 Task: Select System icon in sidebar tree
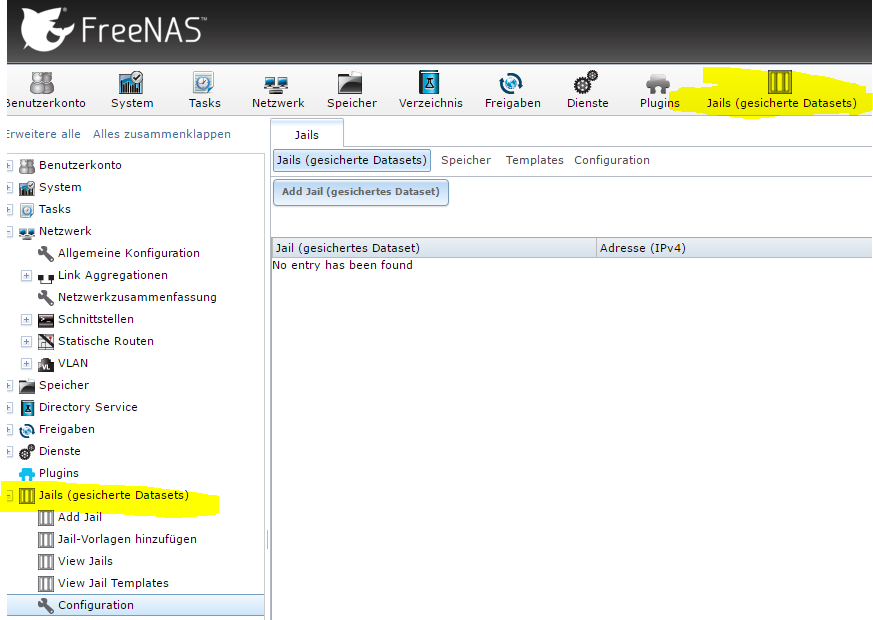(27, 188)
